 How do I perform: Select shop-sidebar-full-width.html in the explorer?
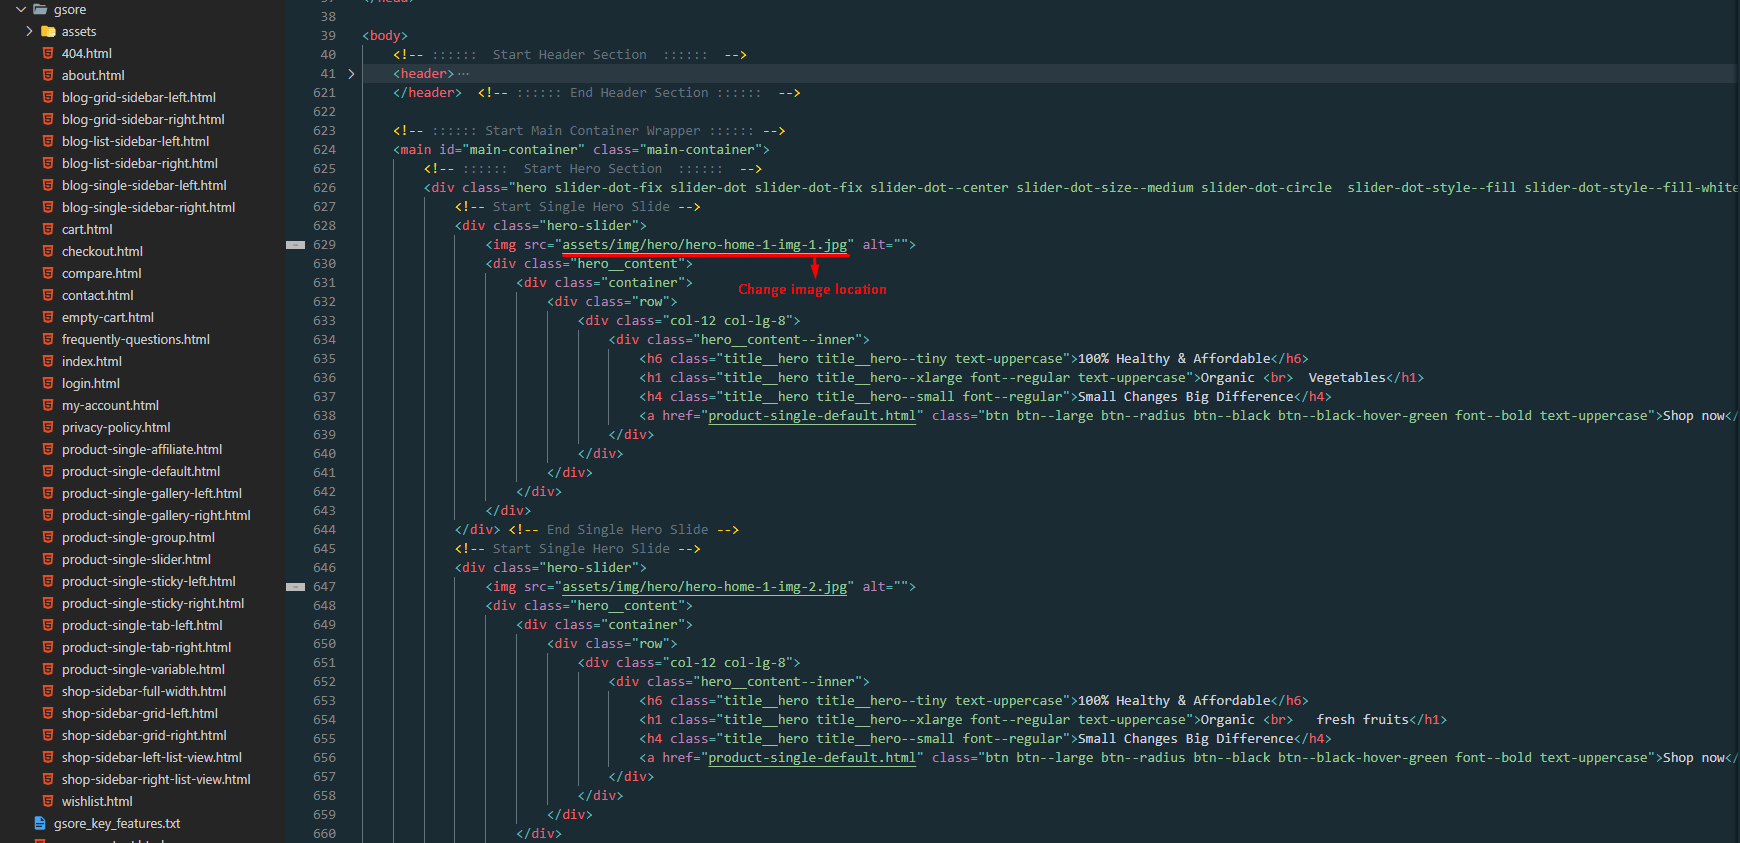point(144,692)
